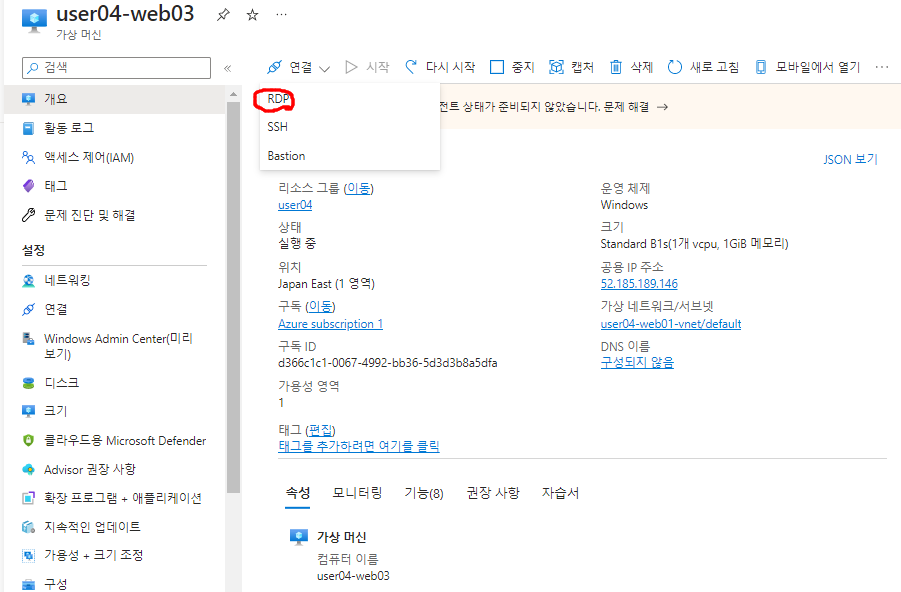Click 모바일에서 열기 in toolbar

click(807, 68)
